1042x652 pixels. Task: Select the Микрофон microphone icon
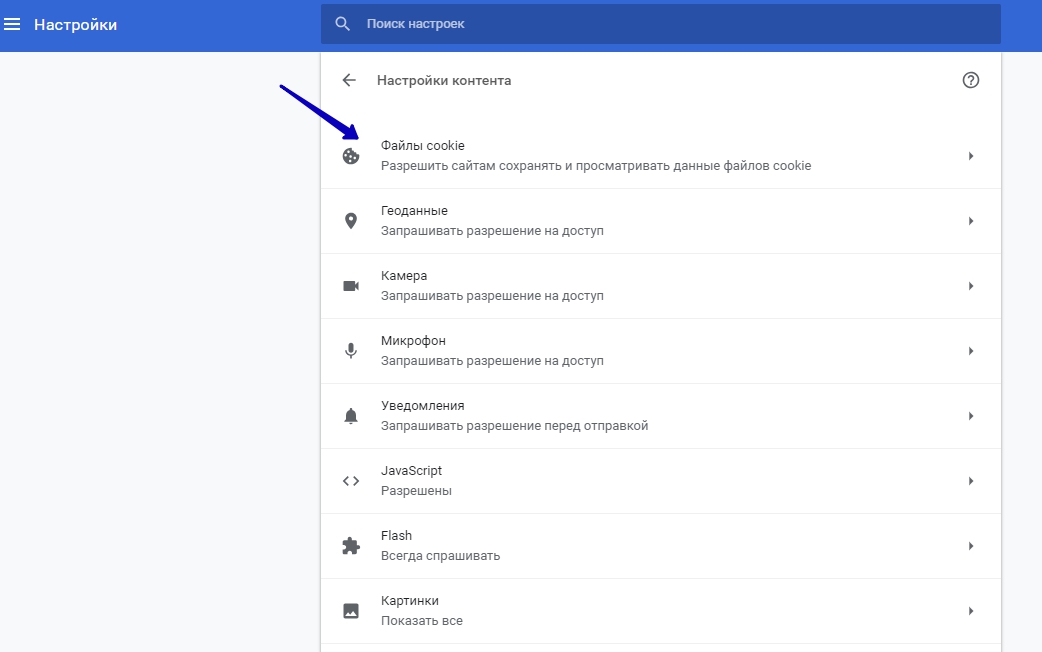350,351
